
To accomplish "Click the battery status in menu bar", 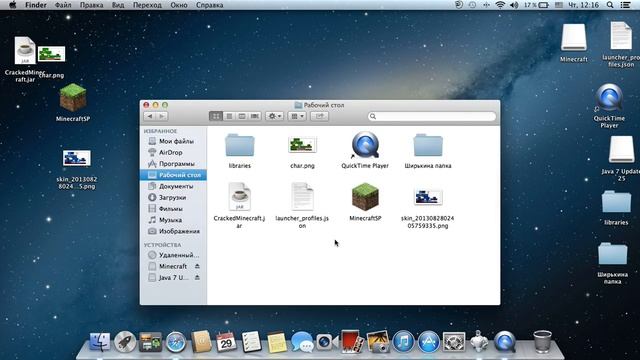I will click(536, 5).
